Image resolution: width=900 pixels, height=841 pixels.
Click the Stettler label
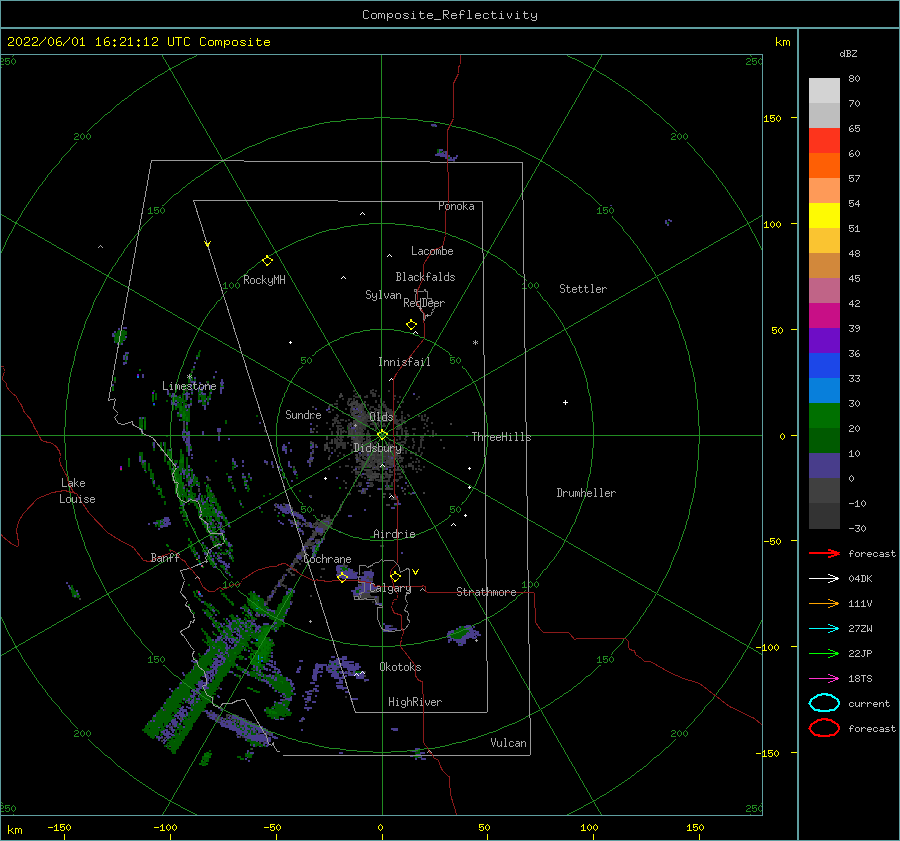click(583, 289)
